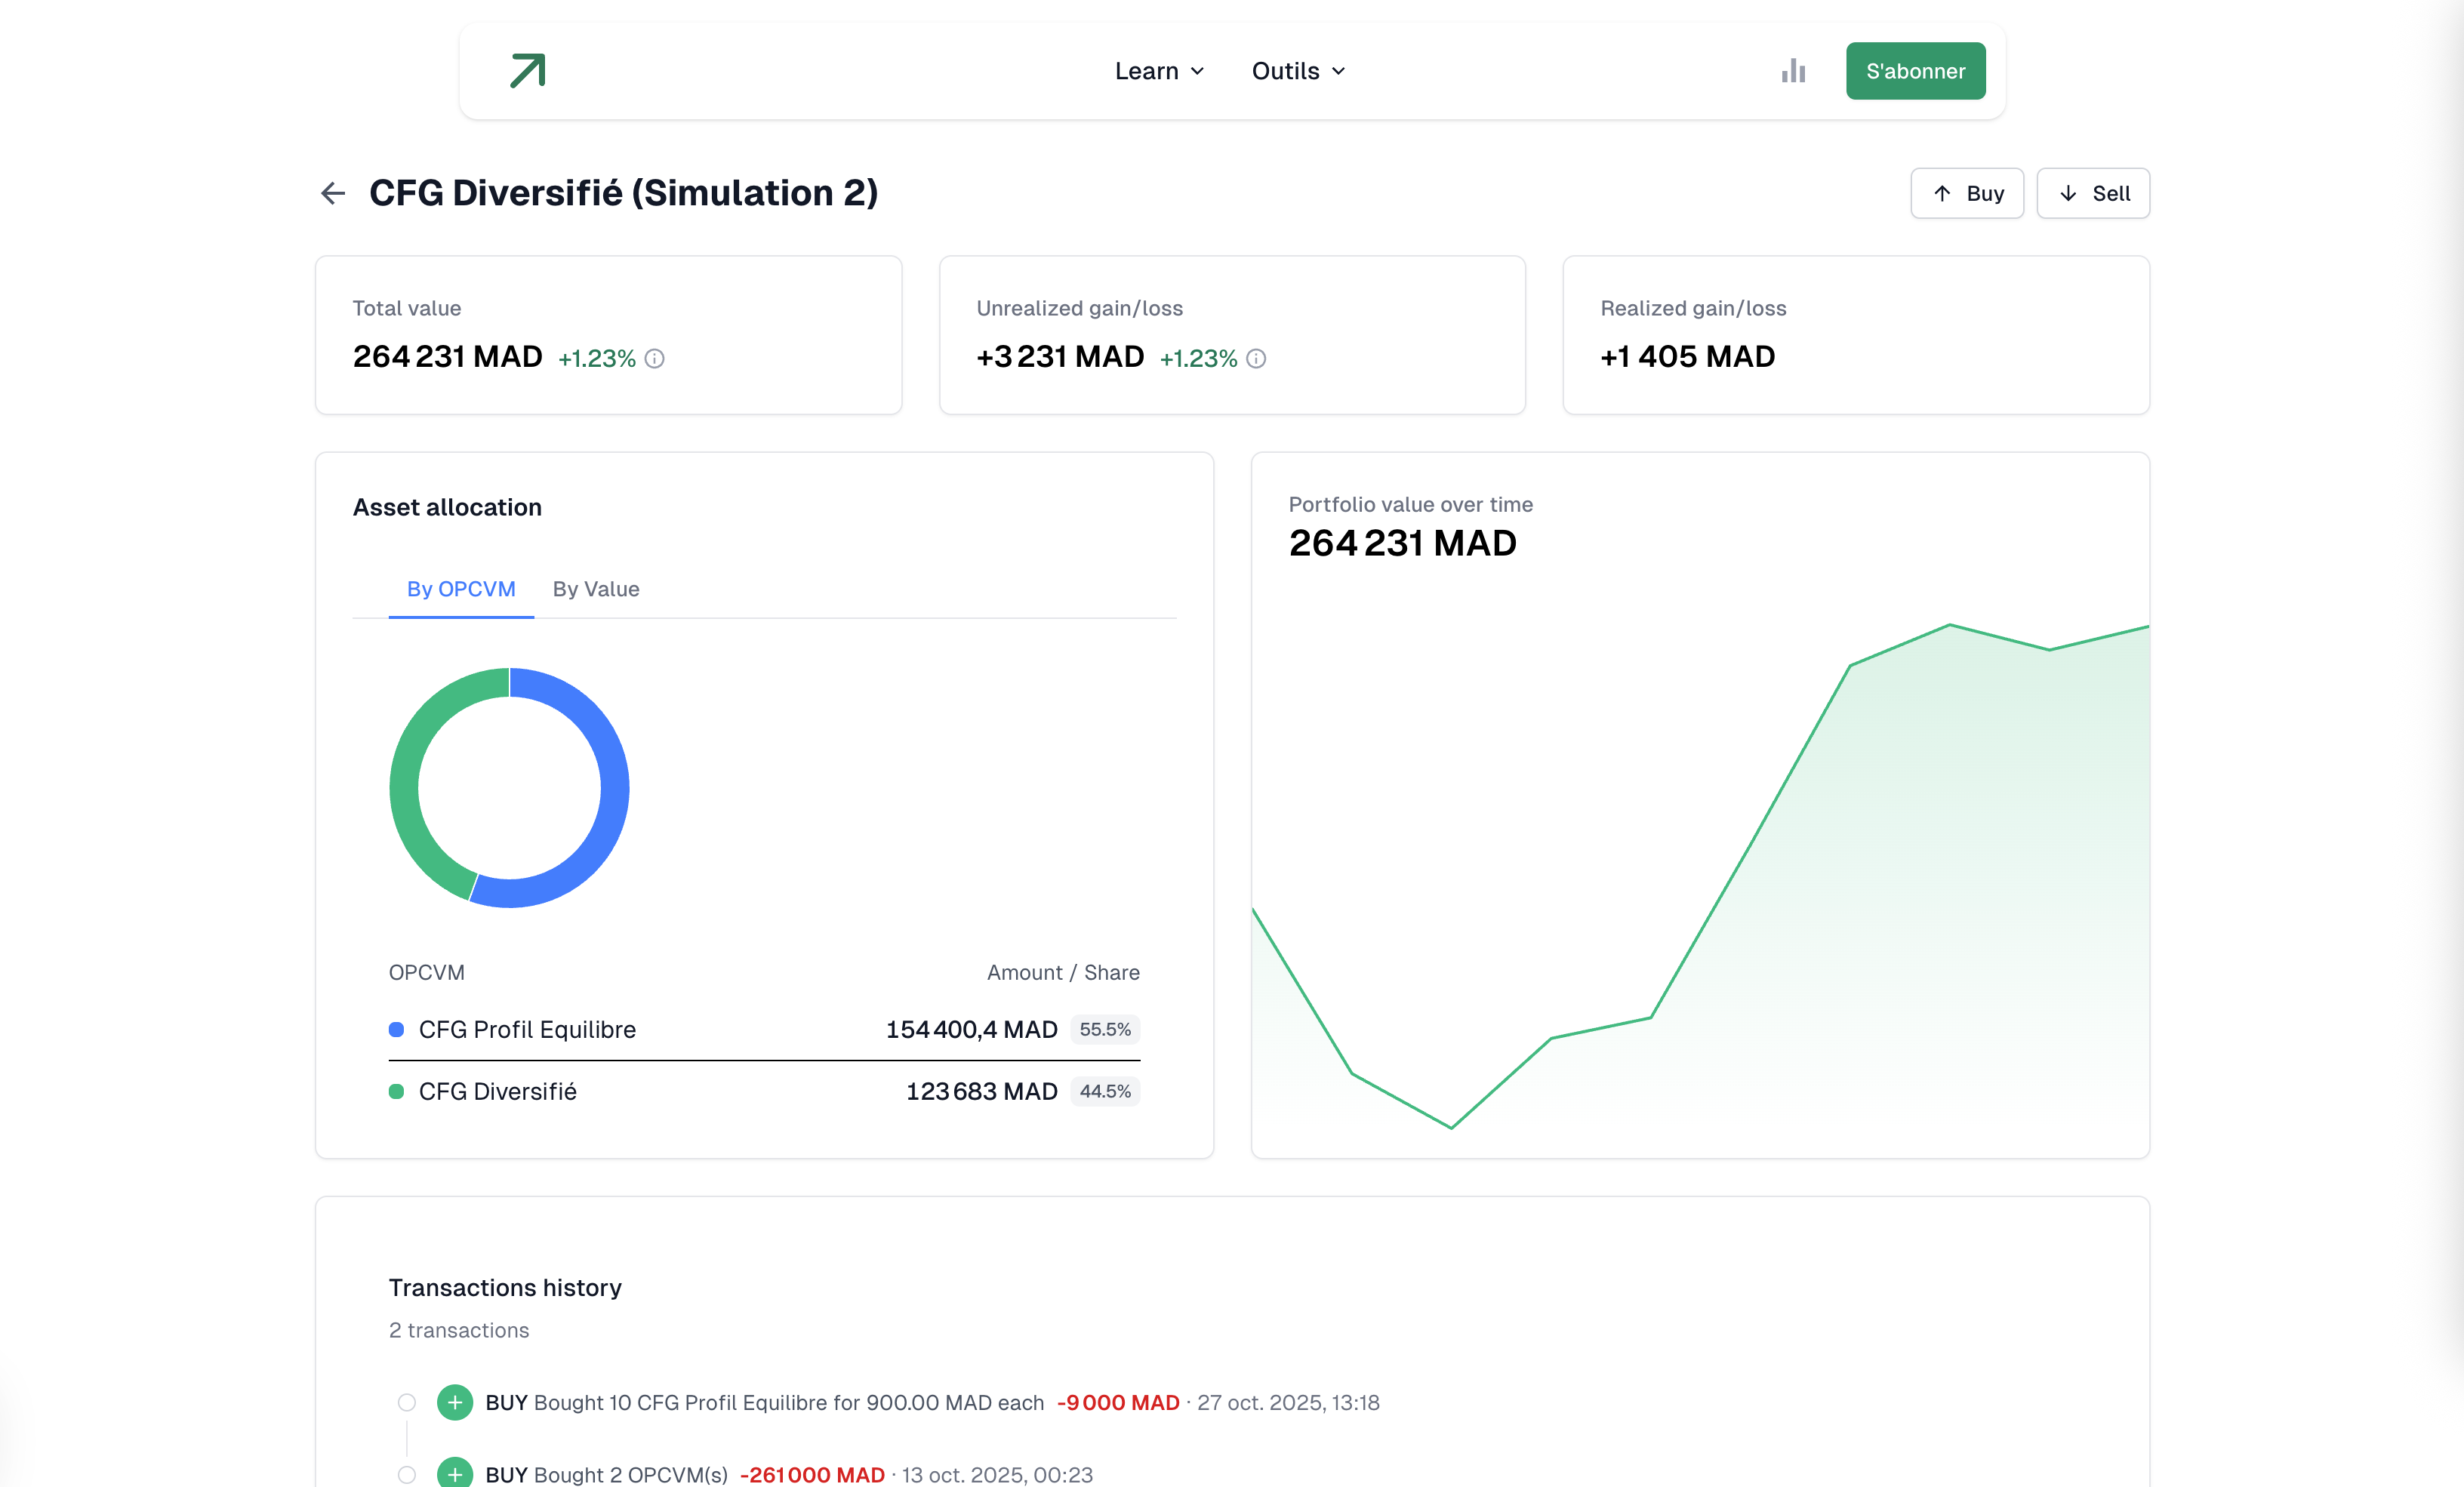Image resolution: width=2464 pixels, height=1487 pixels.
Task: Click blue dot swatch for CFG Profil Equilibre
Action: tap(396, 1029)
